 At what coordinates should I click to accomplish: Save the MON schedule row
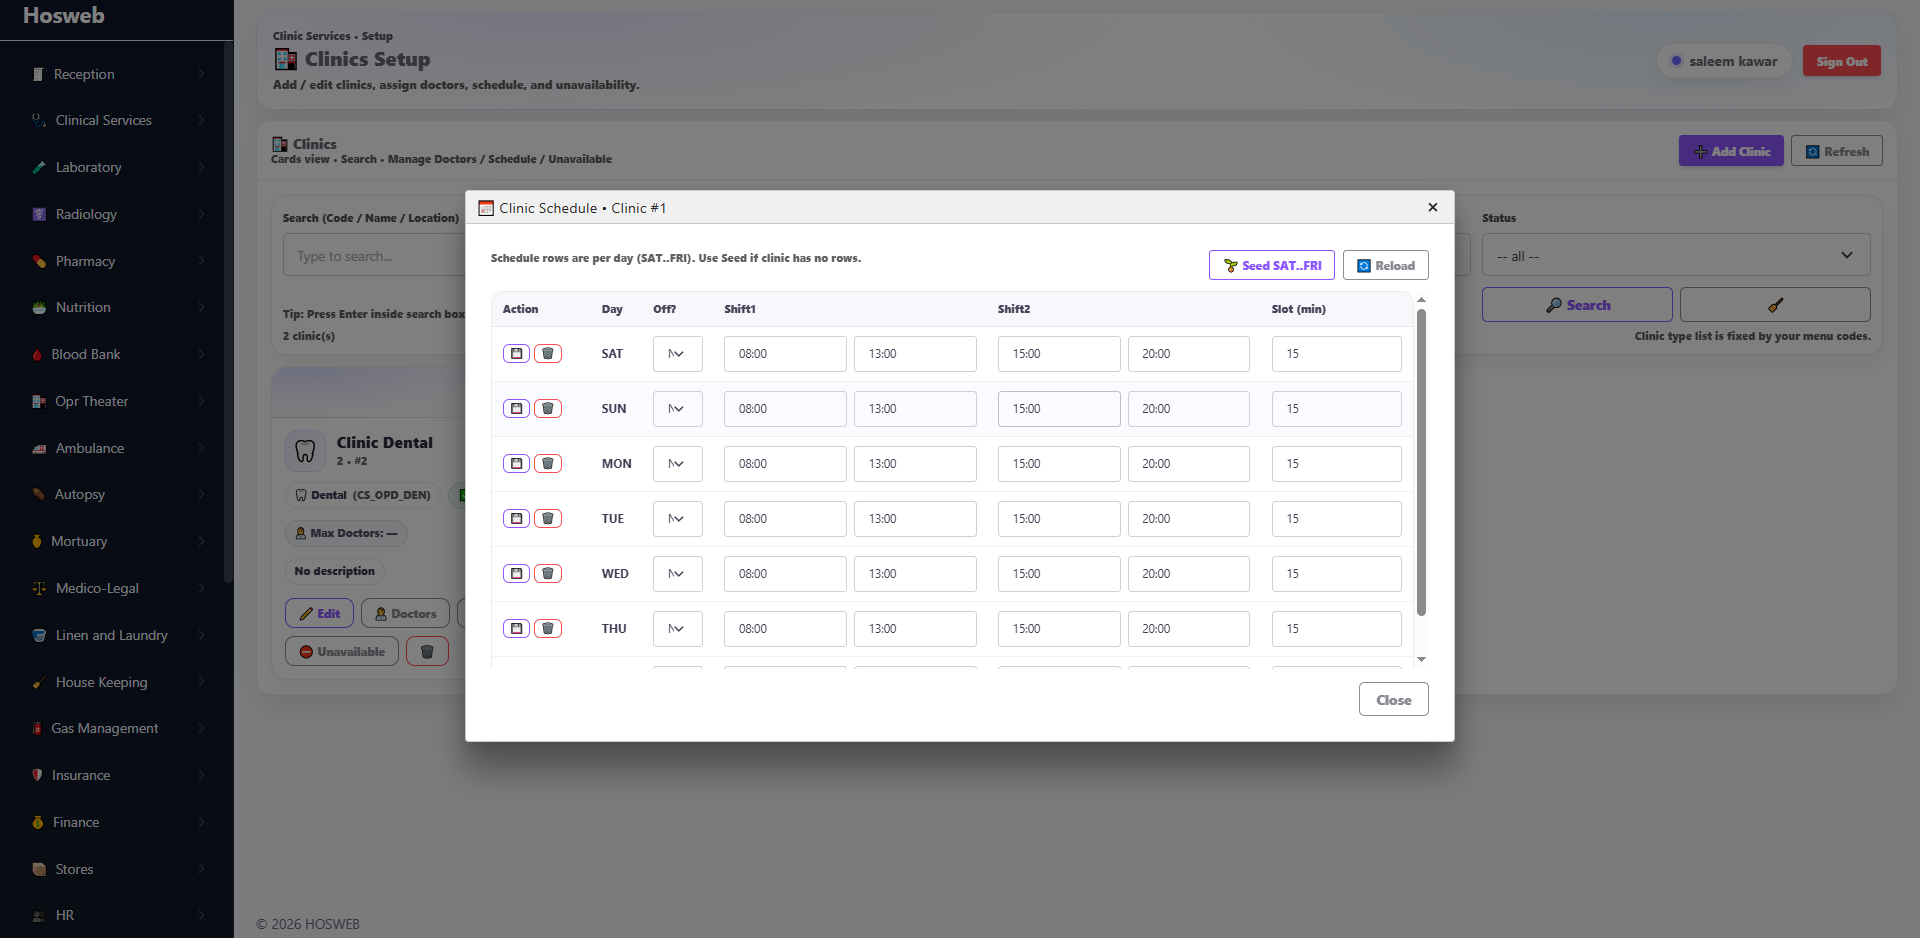(516, 463)
